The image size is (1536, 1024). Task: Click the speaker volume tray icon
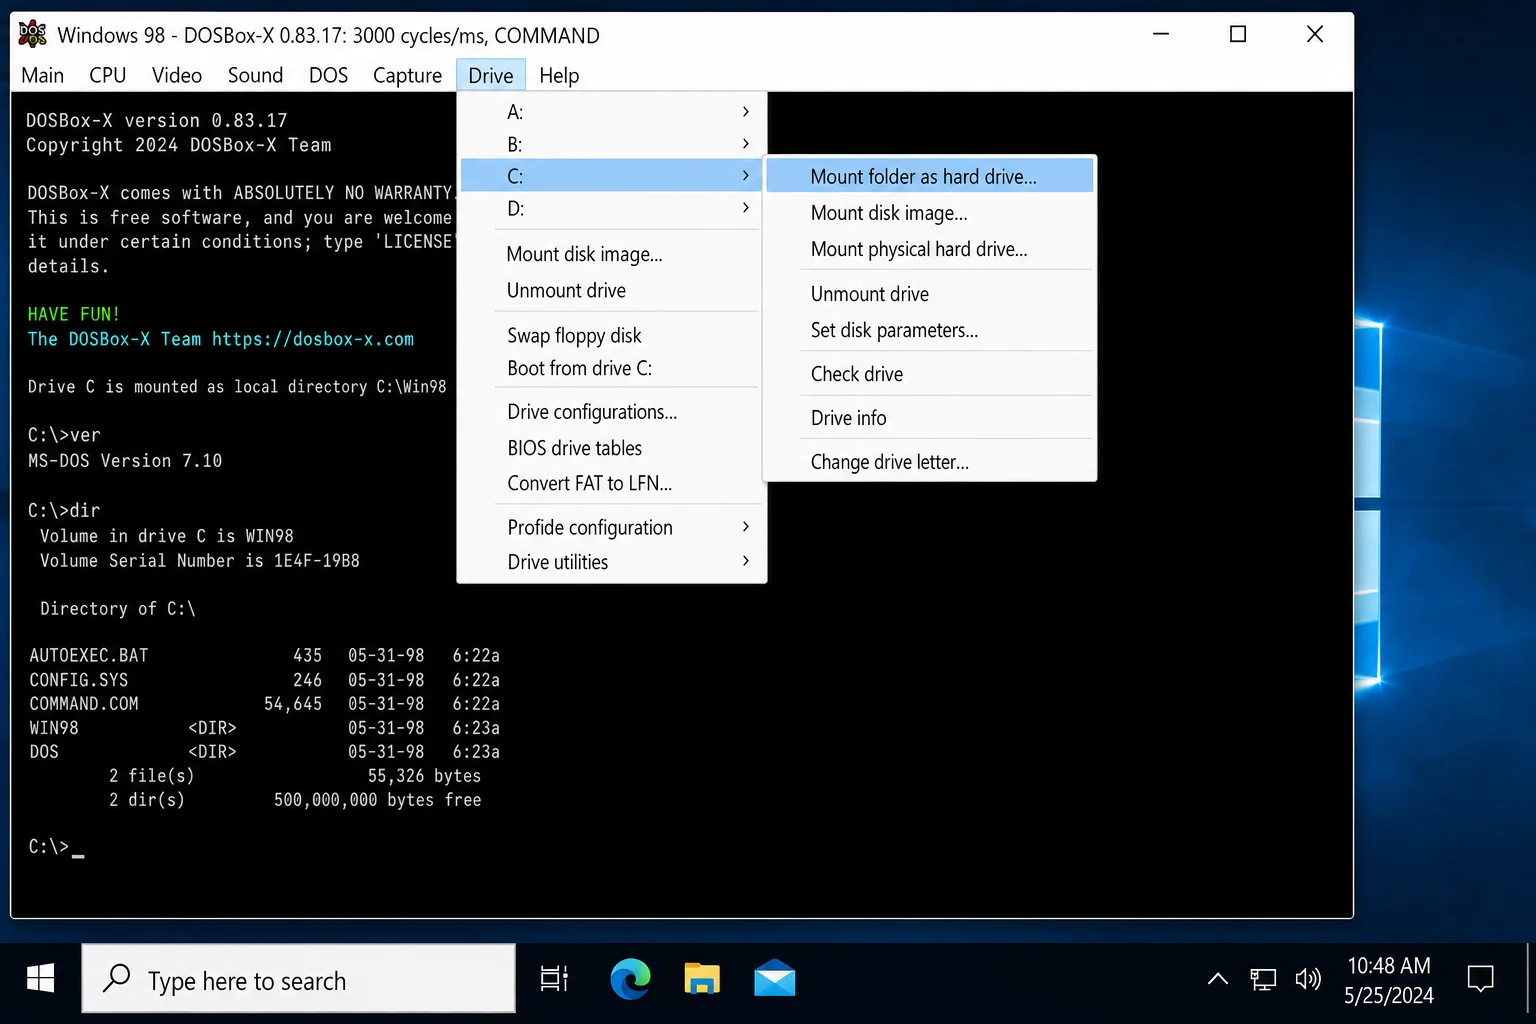pyautogui.click(x=1308, y=979)
